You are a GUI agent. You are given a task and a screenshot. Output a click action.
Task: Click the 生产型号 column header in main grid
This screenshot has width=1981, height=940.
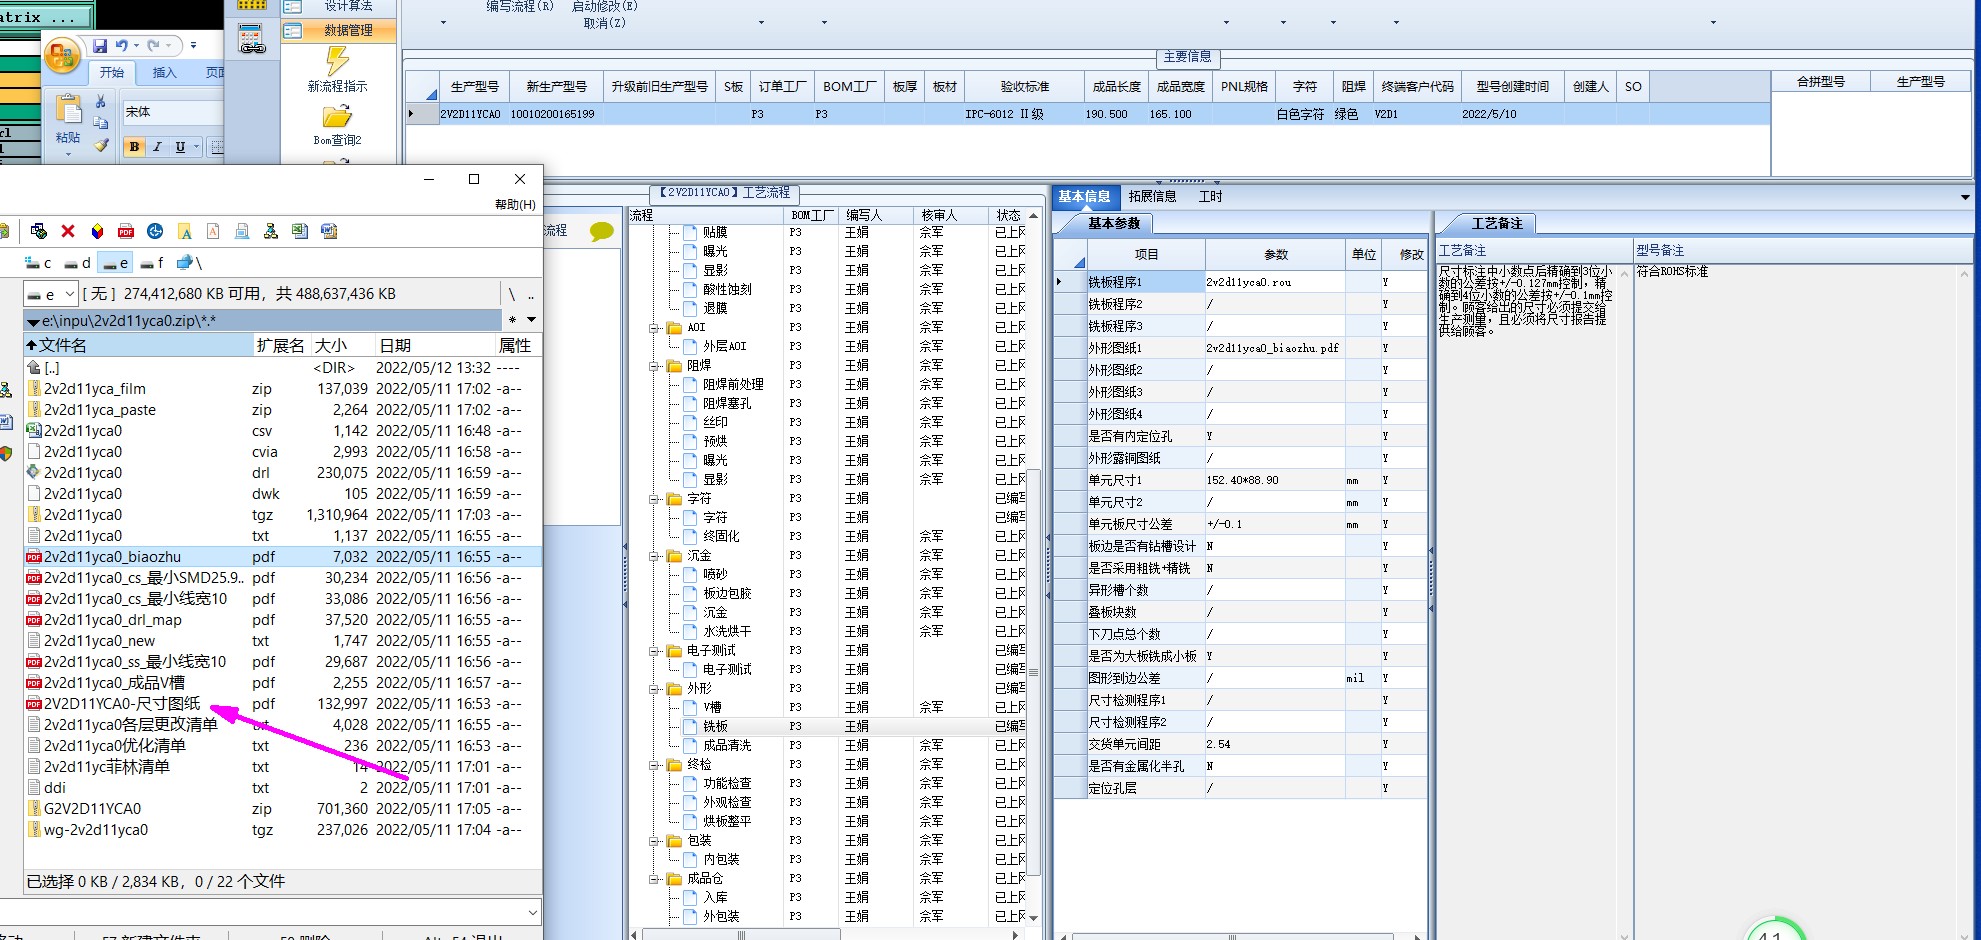(474, 87)
